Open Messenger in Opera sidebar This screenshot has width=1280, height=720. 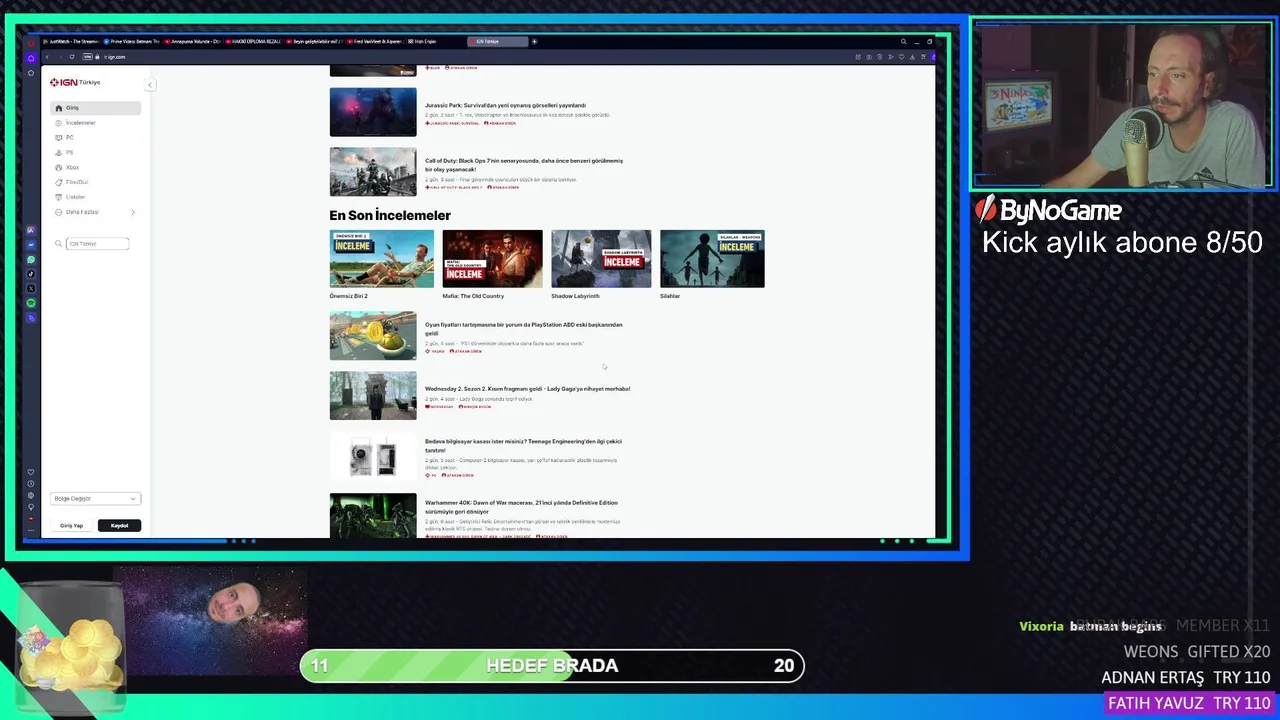point(31,244)
